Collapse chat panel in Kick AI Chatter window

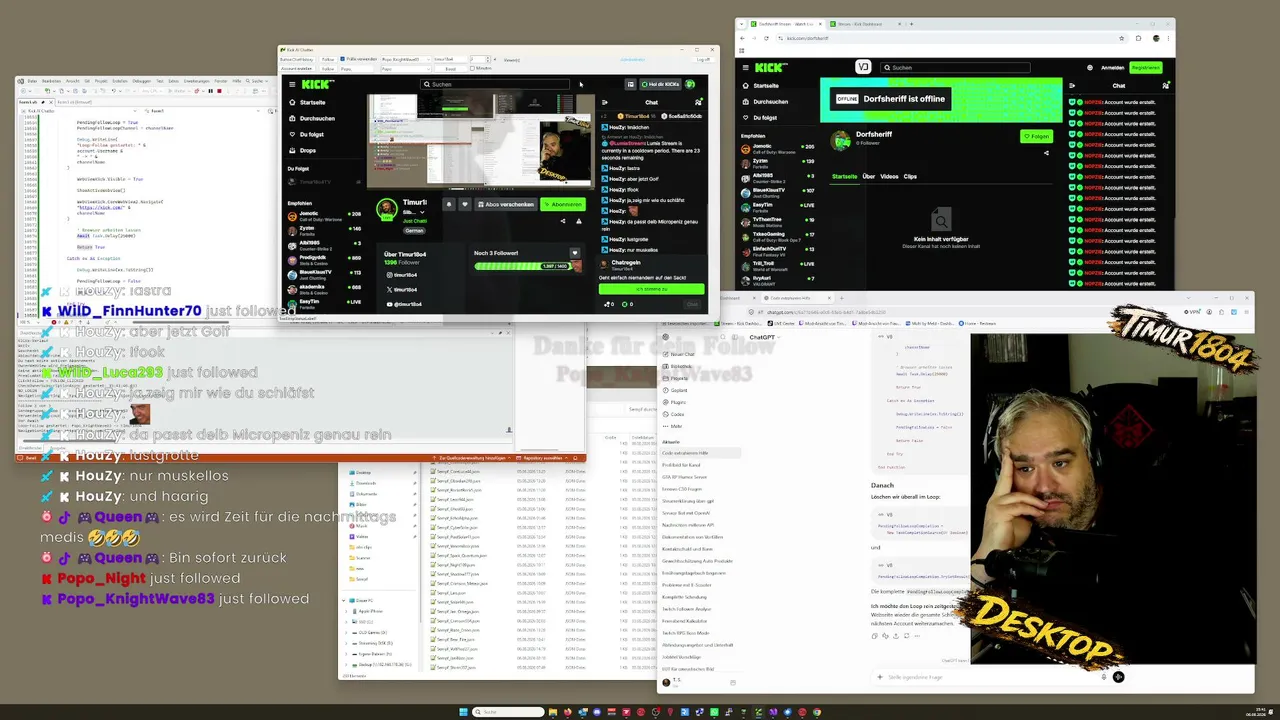pyautogui.click(x=604, y=101)
